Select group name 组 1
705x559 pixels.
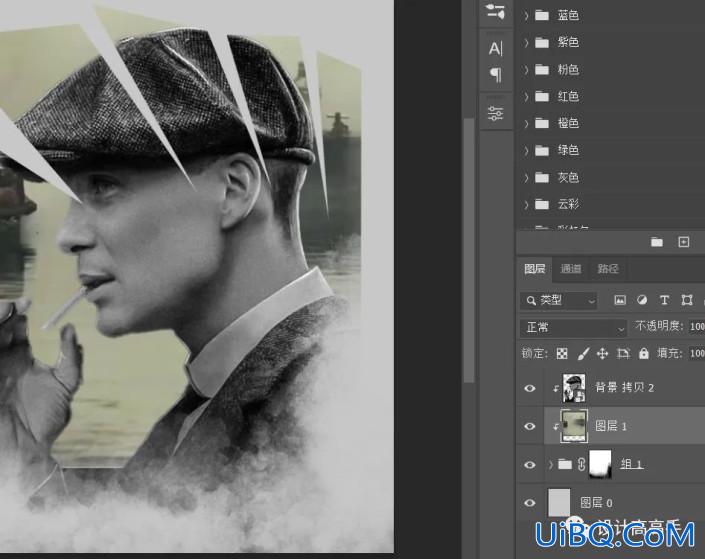coord(632,464)
